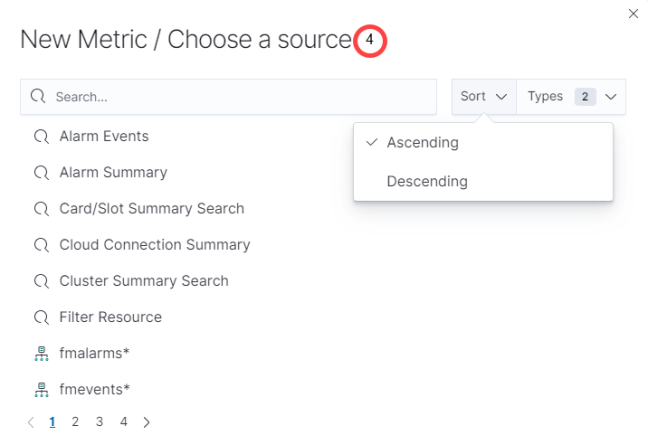This screenshot has width=648, height=445.
Task: Open the Filter Resource source
Action: [110, 317]
